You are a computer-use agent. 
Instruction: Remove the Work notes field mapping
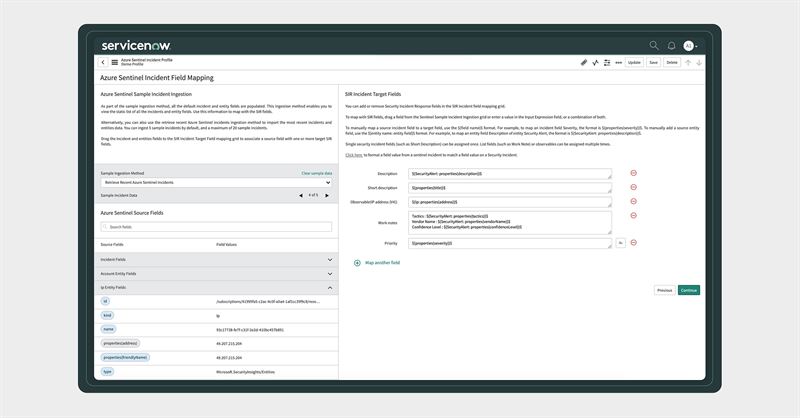634,214
